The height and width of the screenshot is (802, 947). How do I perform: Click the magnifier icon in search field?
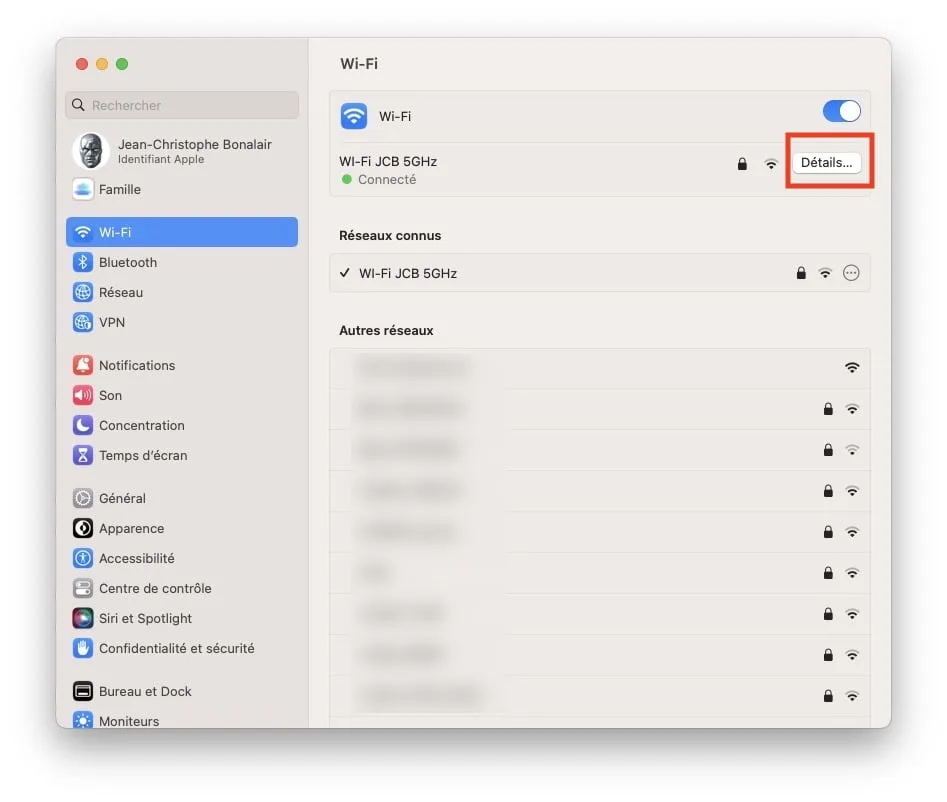coord(79,105)
